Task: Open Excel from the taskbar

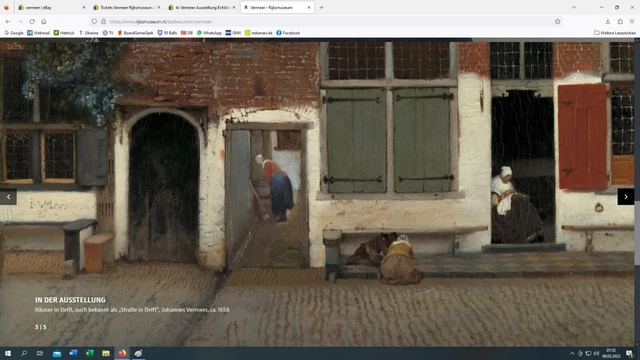Action: 89,353
